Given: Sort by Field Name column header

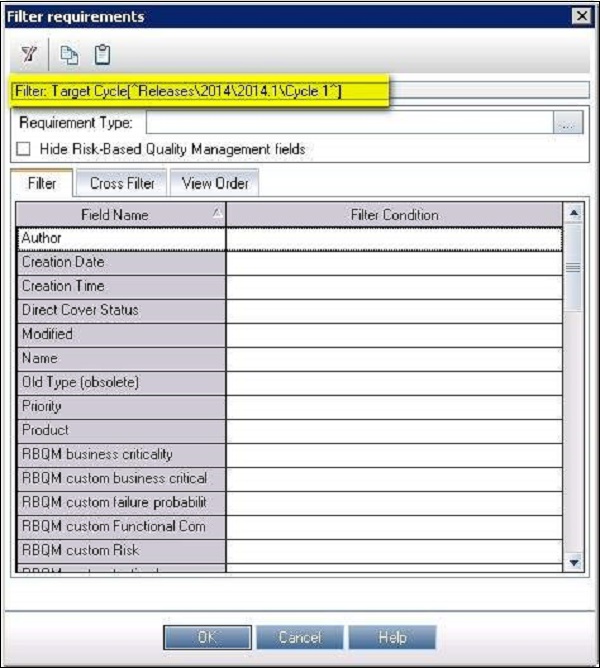Looking at the screenshot, I should pyautogui.click(x=120, y=214).
